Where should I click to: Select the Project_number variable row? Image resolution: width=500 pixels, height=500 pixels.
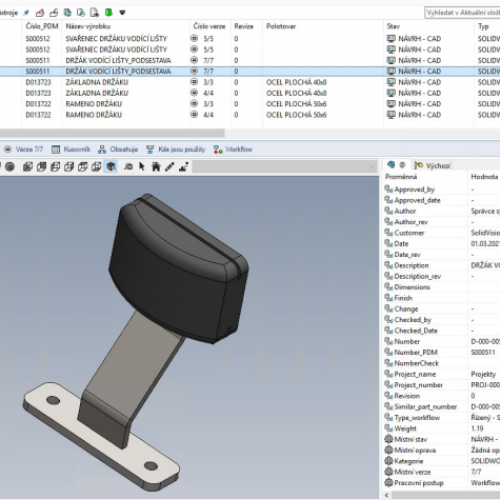[442, 385]
